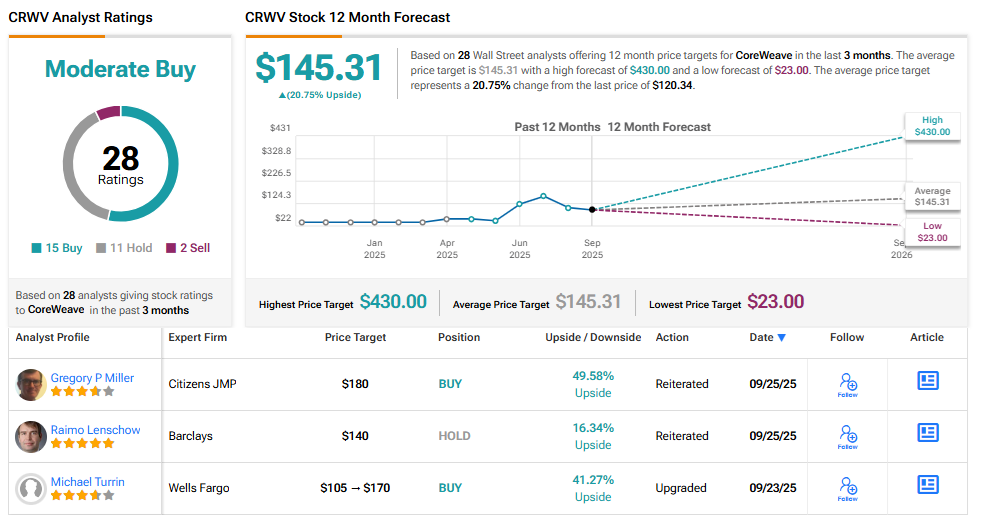Viewport: 981px width, 519px height.
Task: Click Barclays firm cell
Action: click(190, 436)
